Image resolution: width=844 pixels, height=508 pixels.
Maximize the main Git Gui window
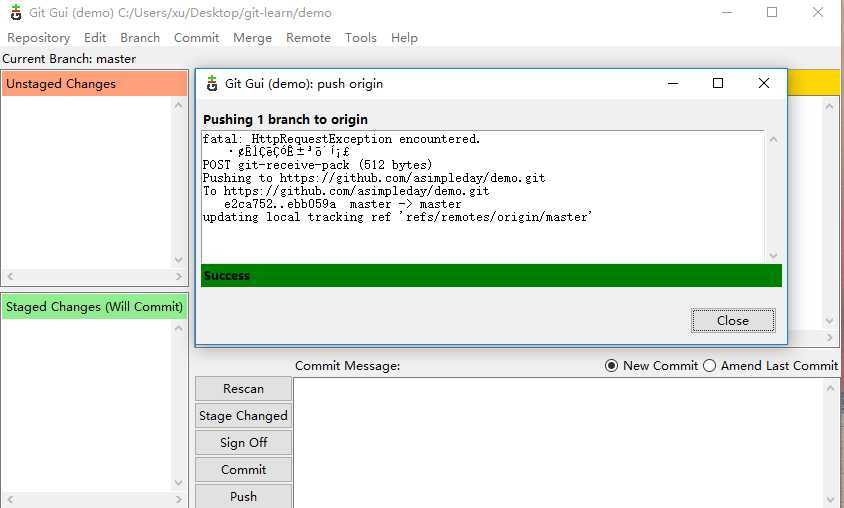pyautogui.click(x=772, y=12)
